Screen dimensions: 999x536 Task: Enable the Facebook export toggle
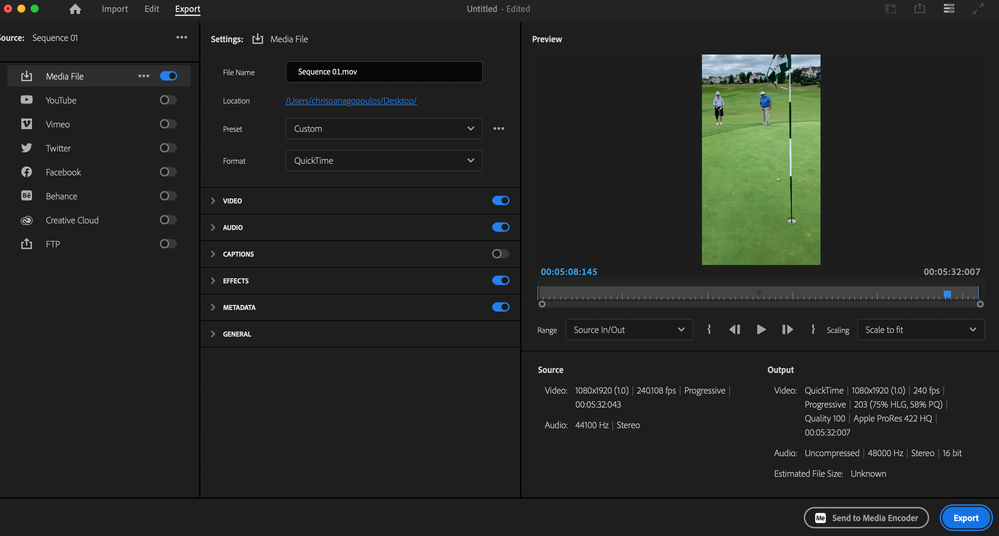tap(168, 172)
